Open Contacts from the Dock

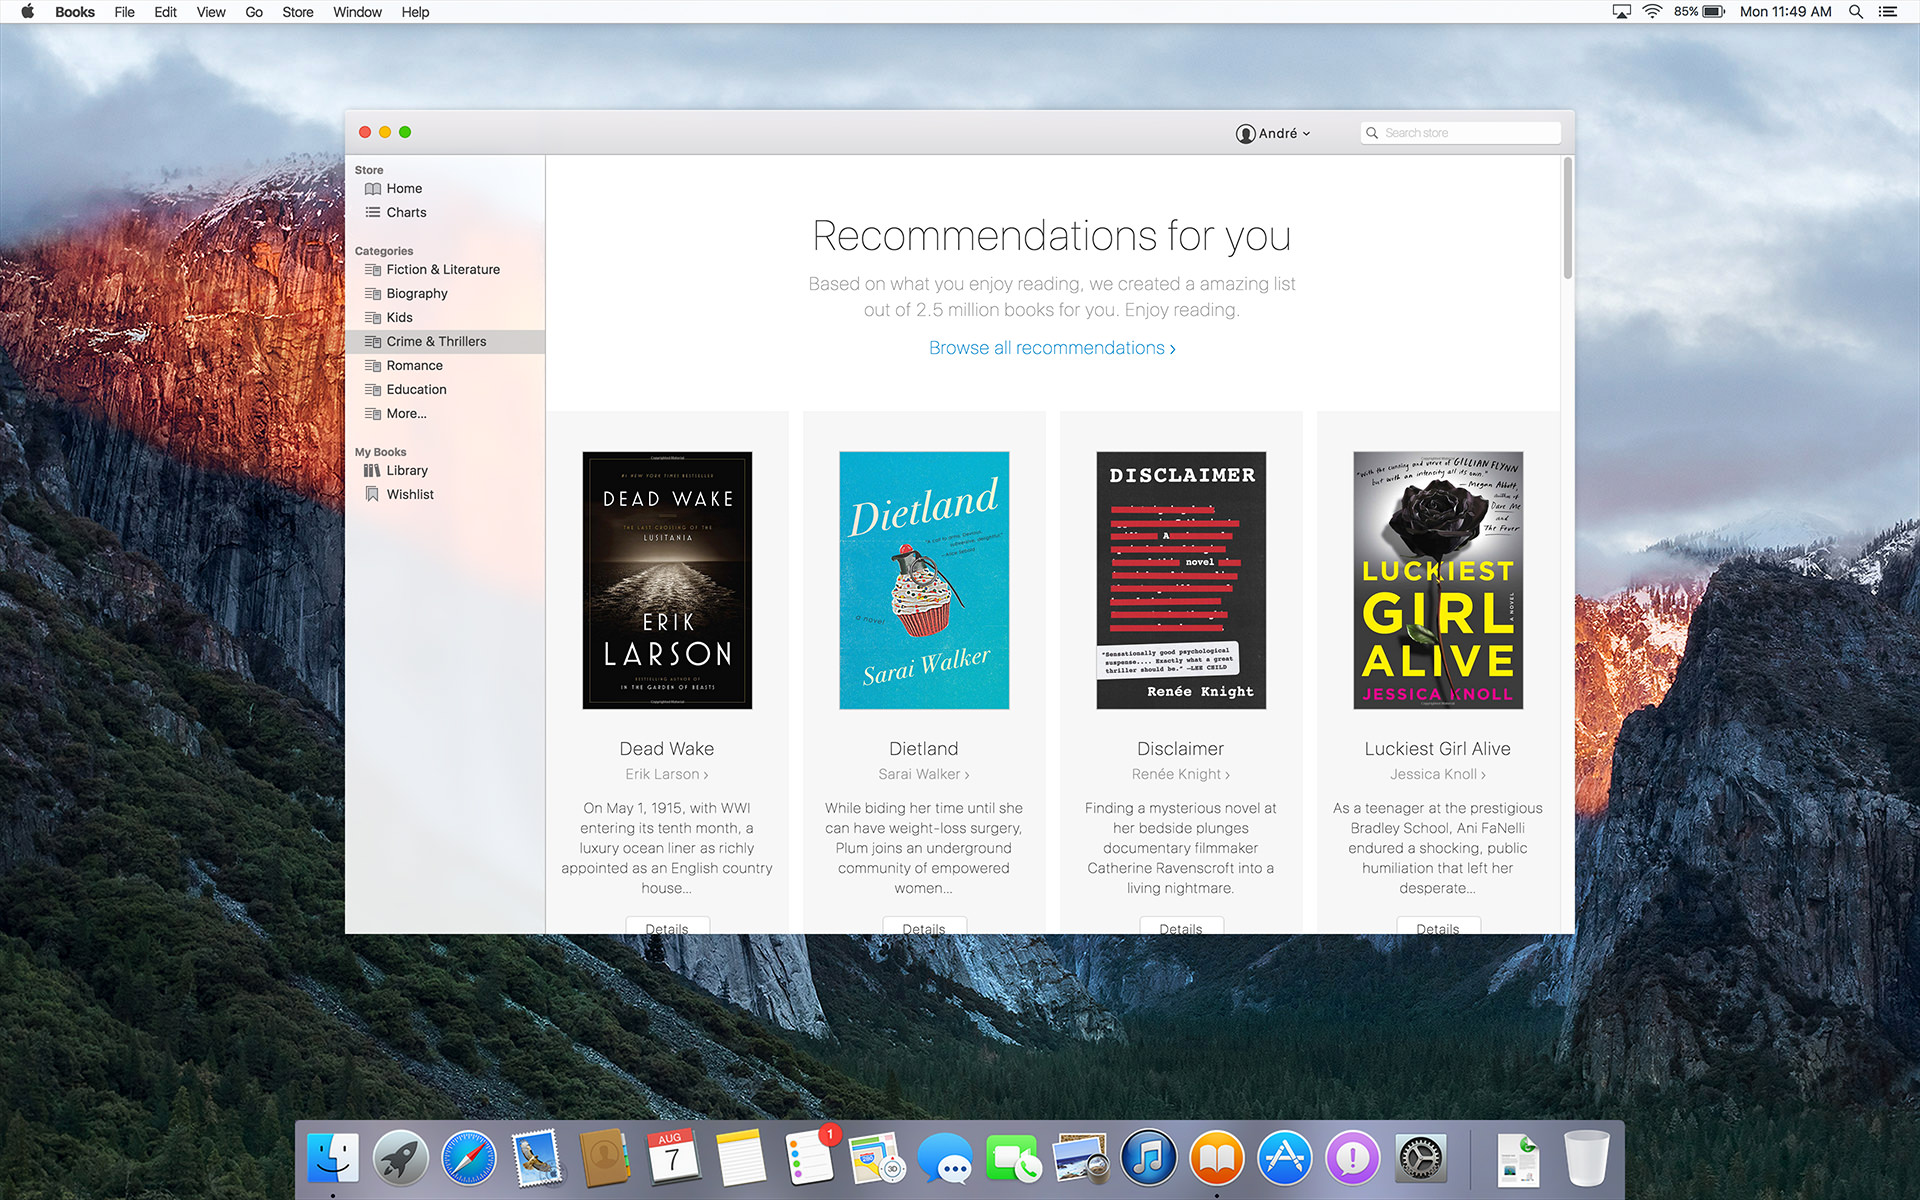coord(605,1159)
